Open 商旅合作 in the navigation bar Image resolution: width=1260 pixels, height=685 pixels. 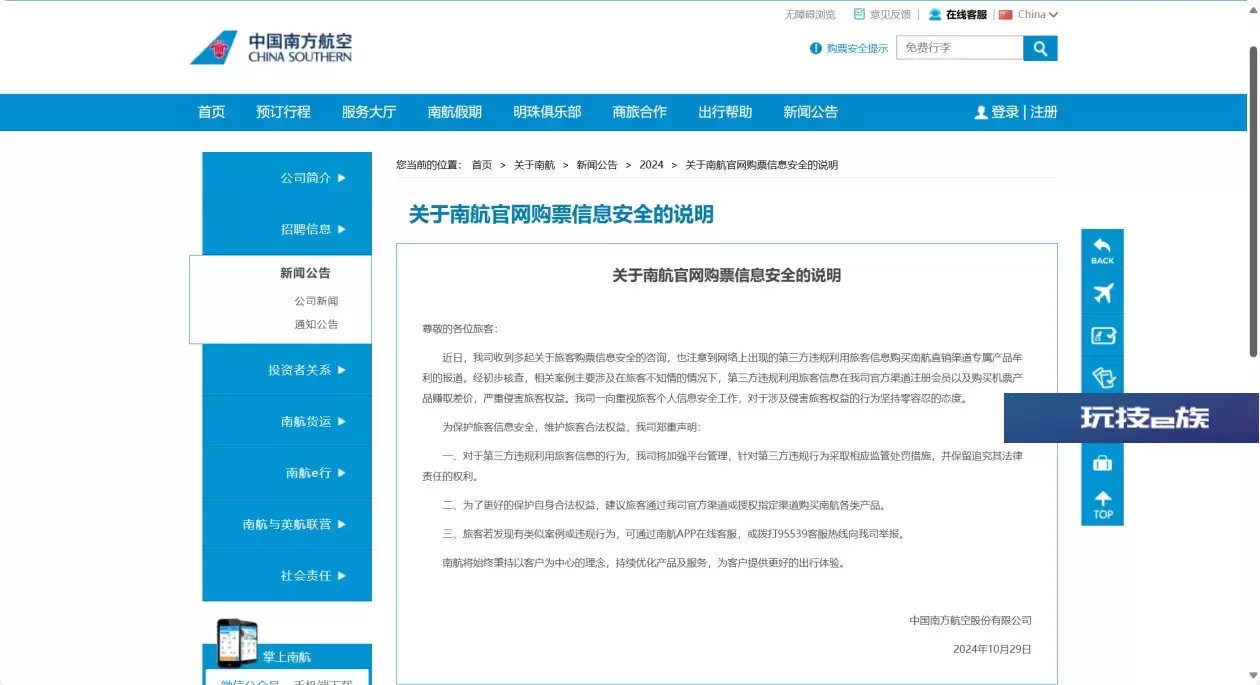coord(640,112)
